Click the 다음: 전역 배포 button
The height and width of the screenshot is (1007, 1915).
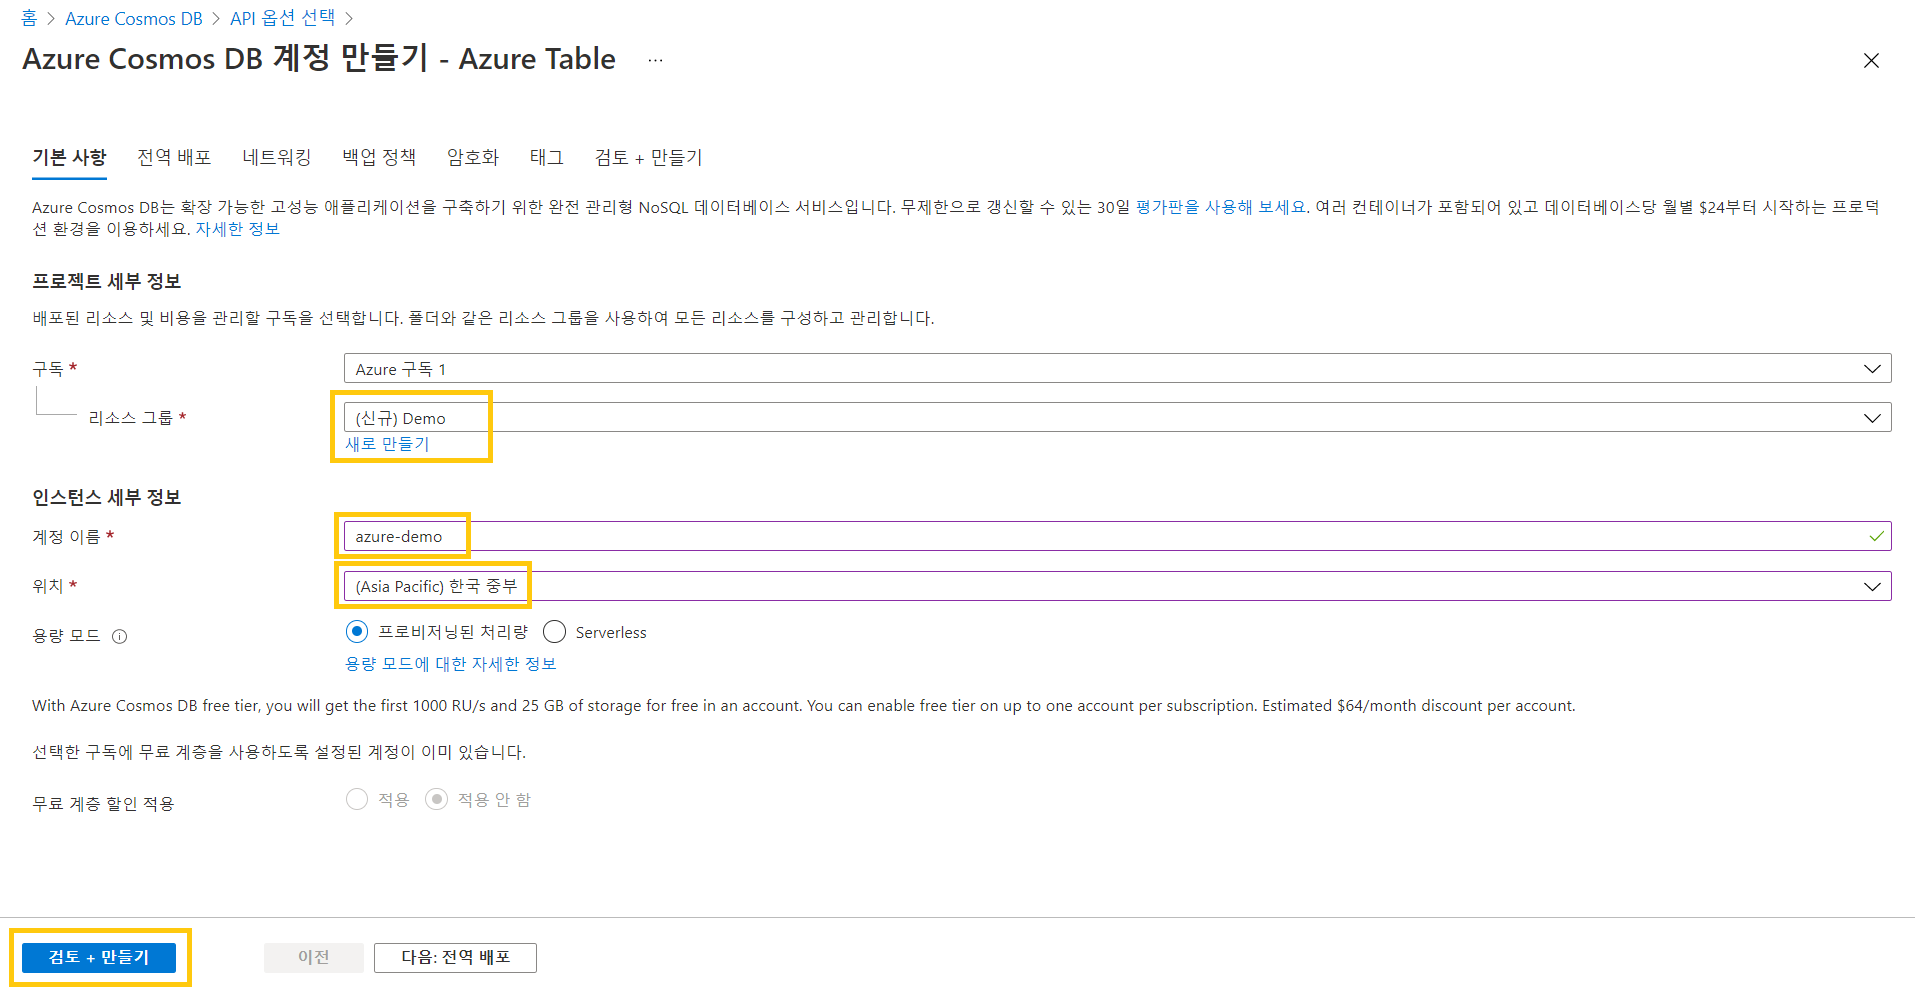[455, 957]
